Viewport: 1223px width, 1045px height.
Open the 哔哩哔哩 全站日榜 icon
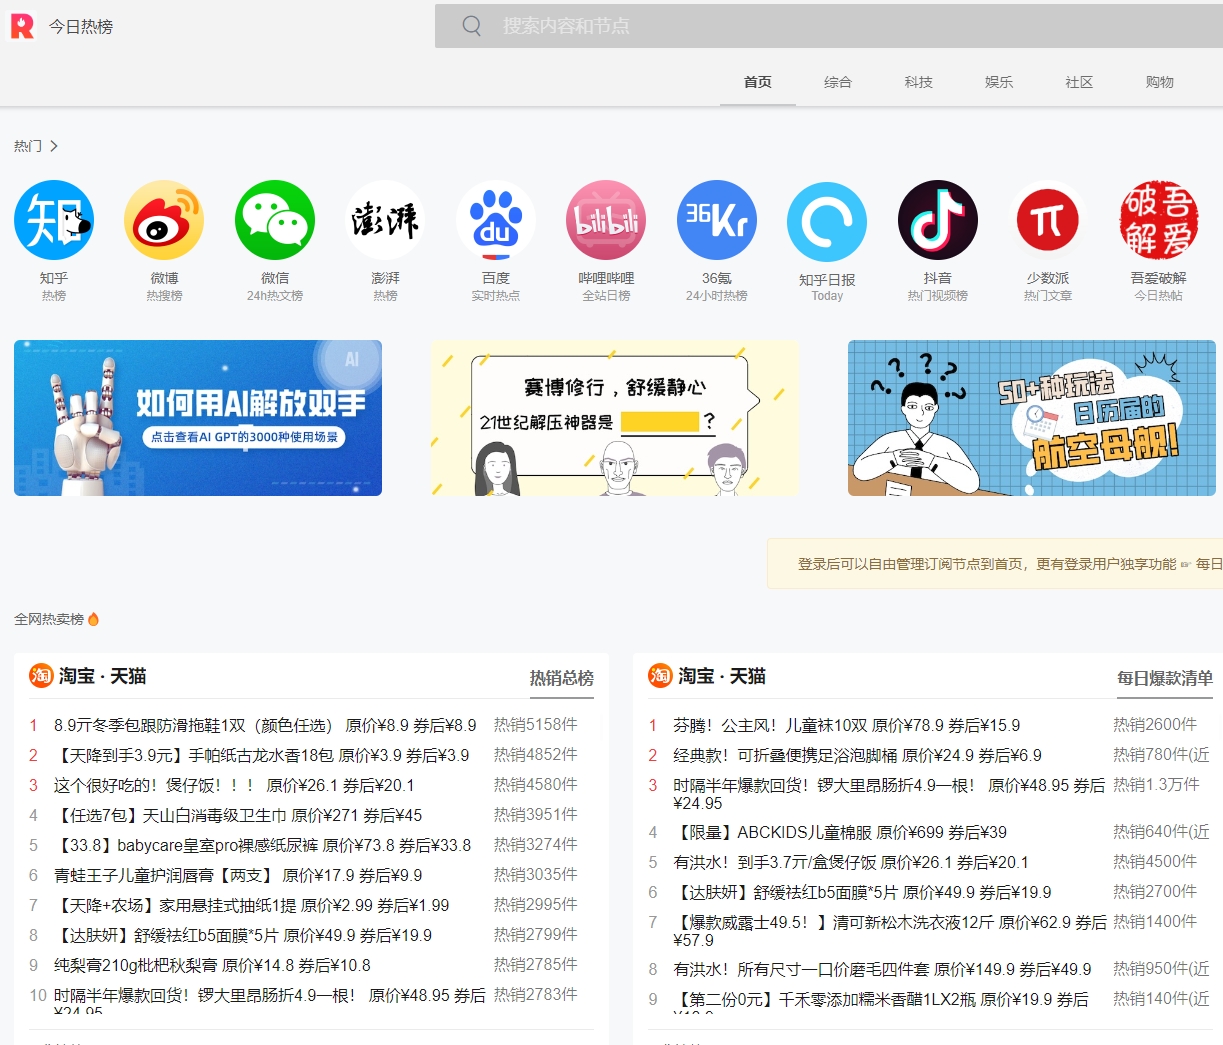pyautogui.click(x=606, y=220)
